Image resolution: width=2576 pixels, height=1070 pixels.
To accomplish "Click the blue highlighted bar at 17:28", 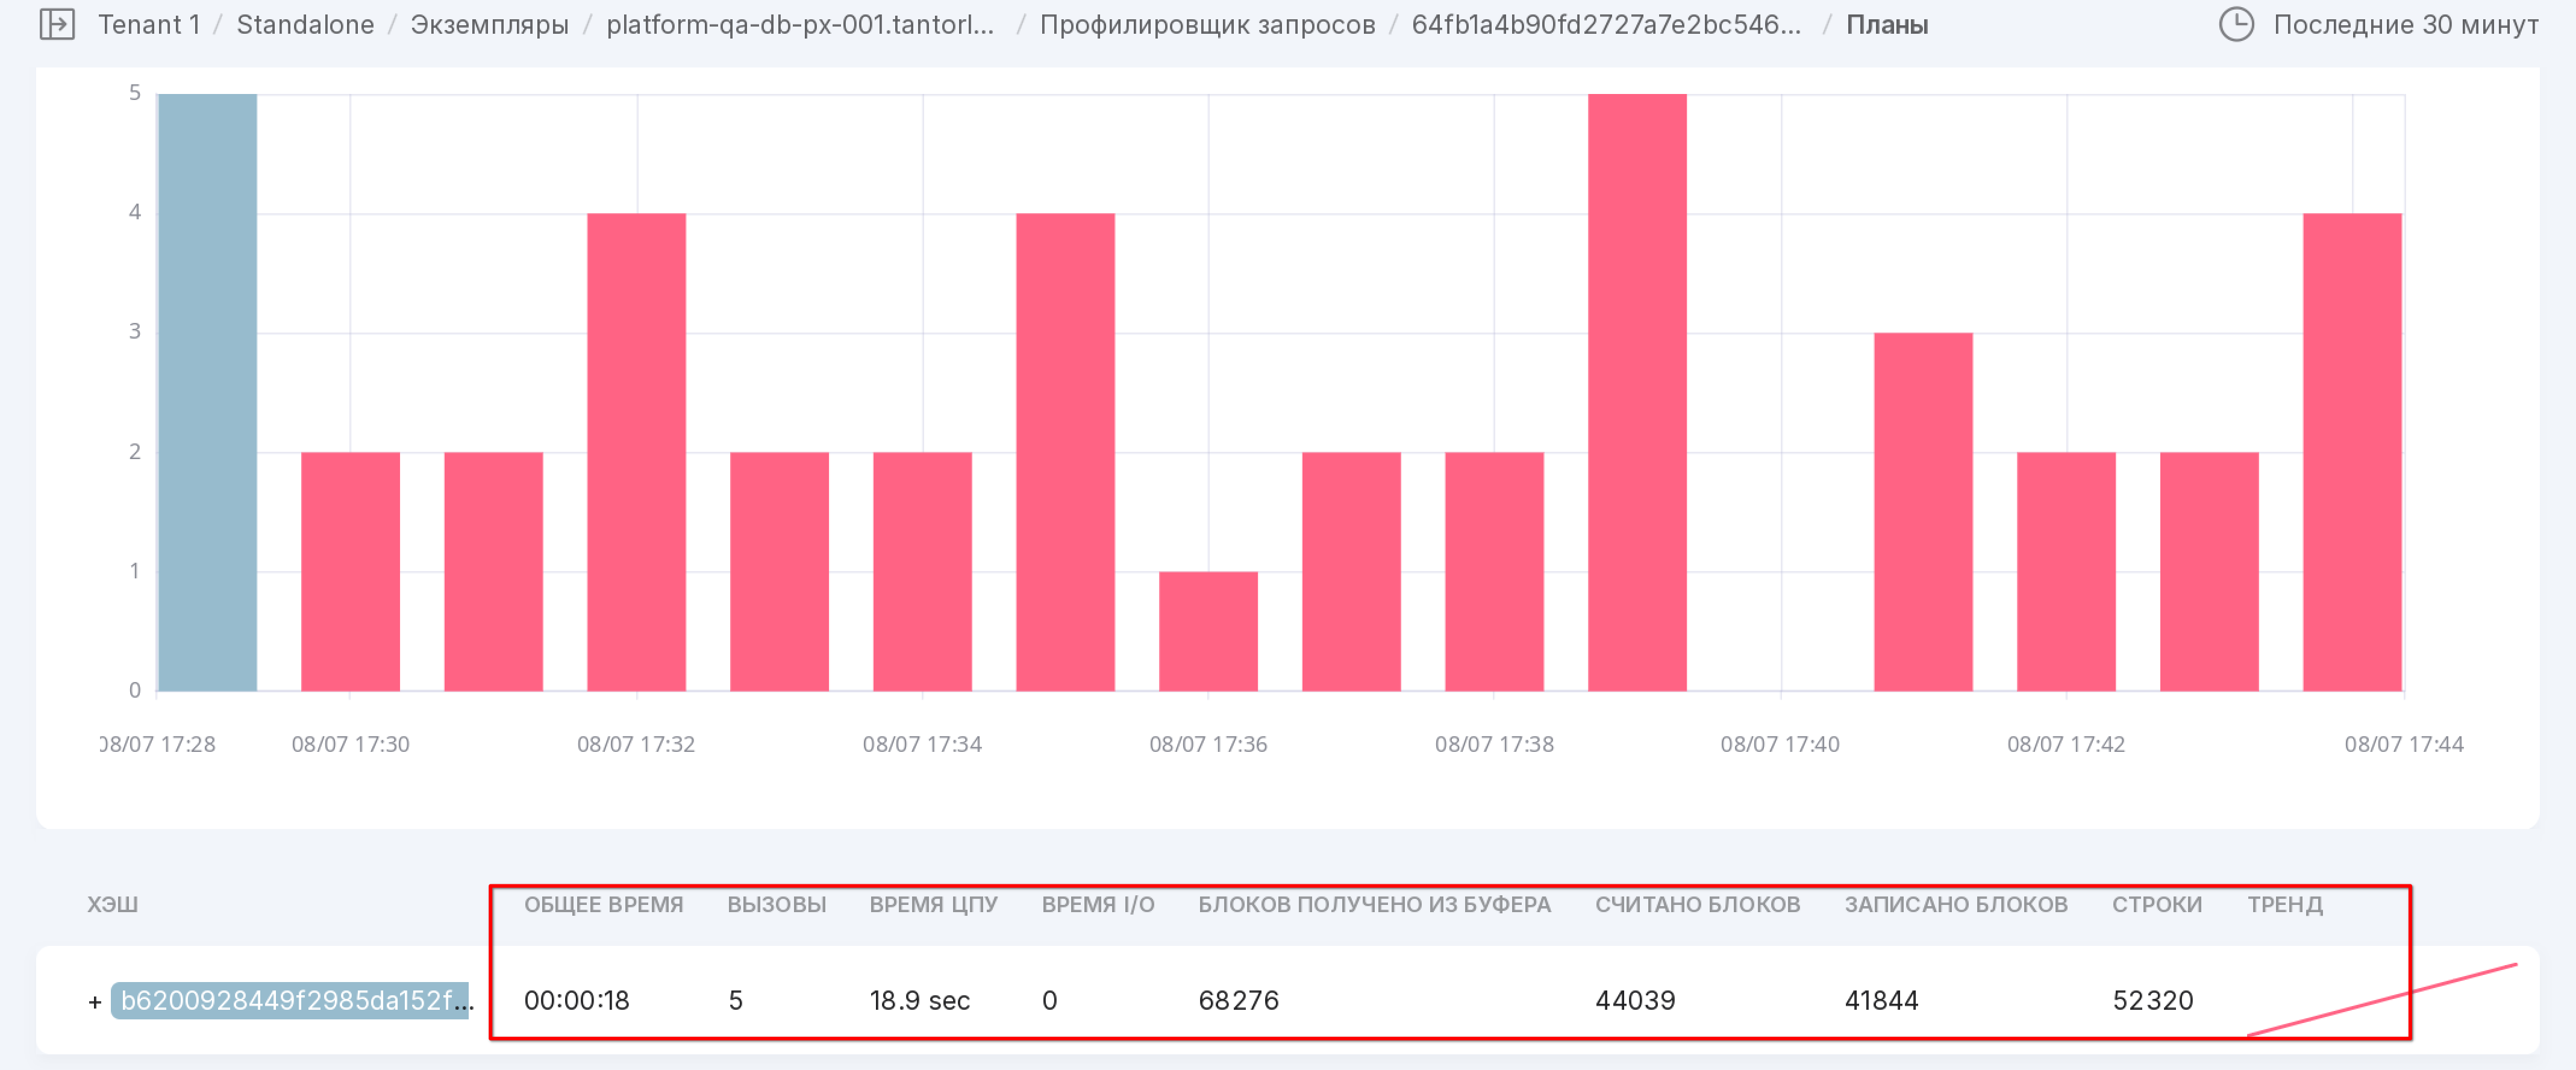I will tap(207, 392).
